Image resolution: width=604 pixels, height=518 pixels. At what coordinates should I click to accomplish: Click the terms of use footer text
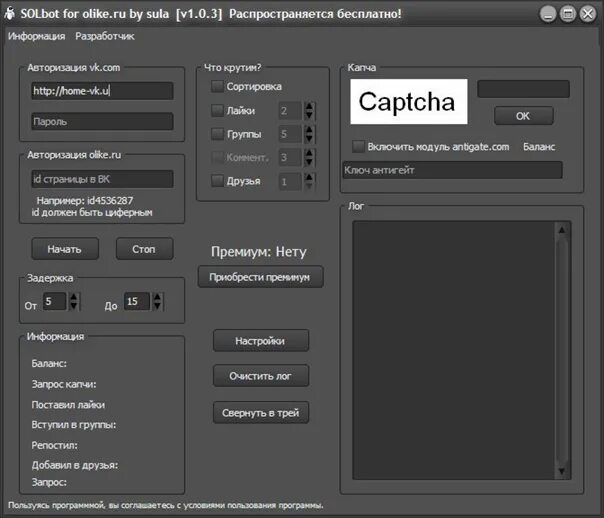[x=166, y=505]
